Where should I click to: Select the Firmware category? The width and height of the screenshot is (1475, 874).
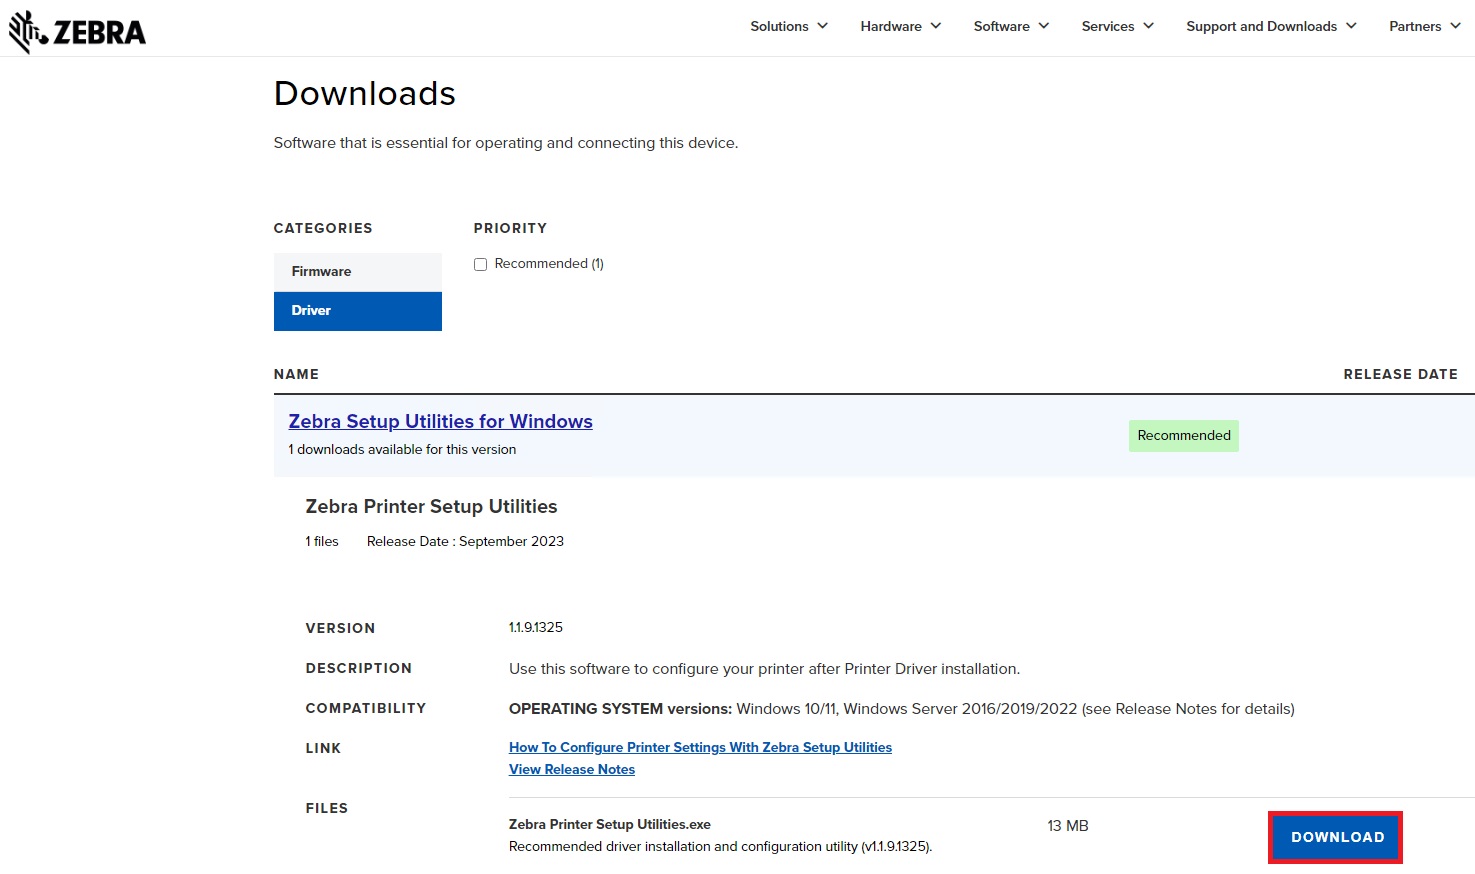(358, 271)
